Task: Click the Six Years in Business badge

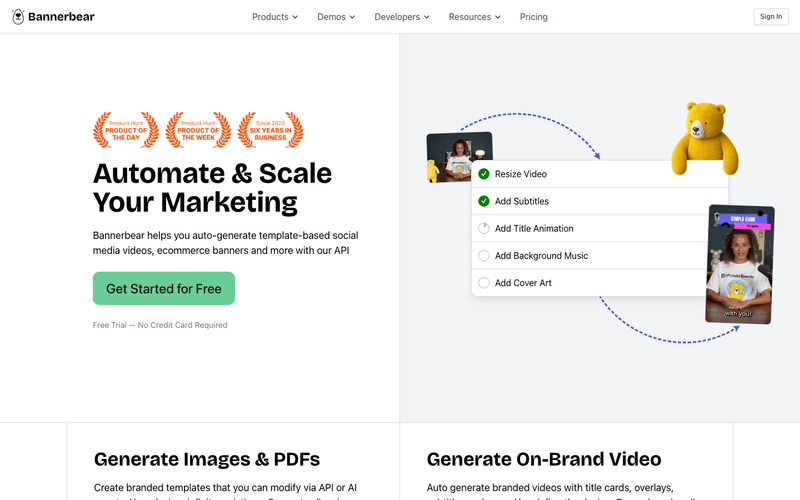Action: point(270,130)
